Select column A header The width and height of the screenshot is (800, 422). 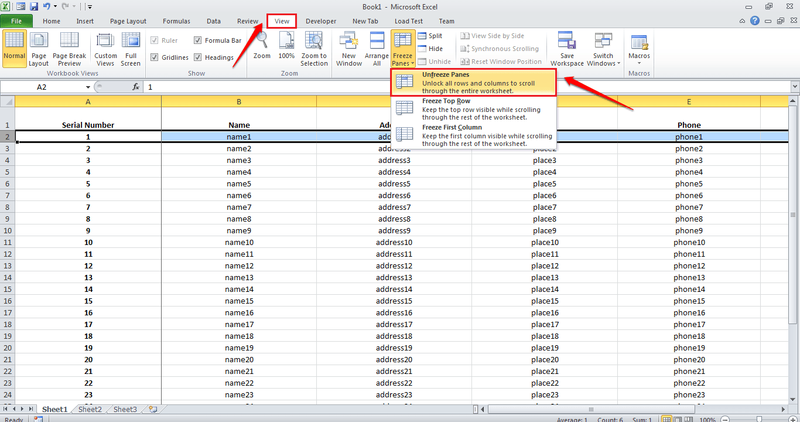(88, 102)
